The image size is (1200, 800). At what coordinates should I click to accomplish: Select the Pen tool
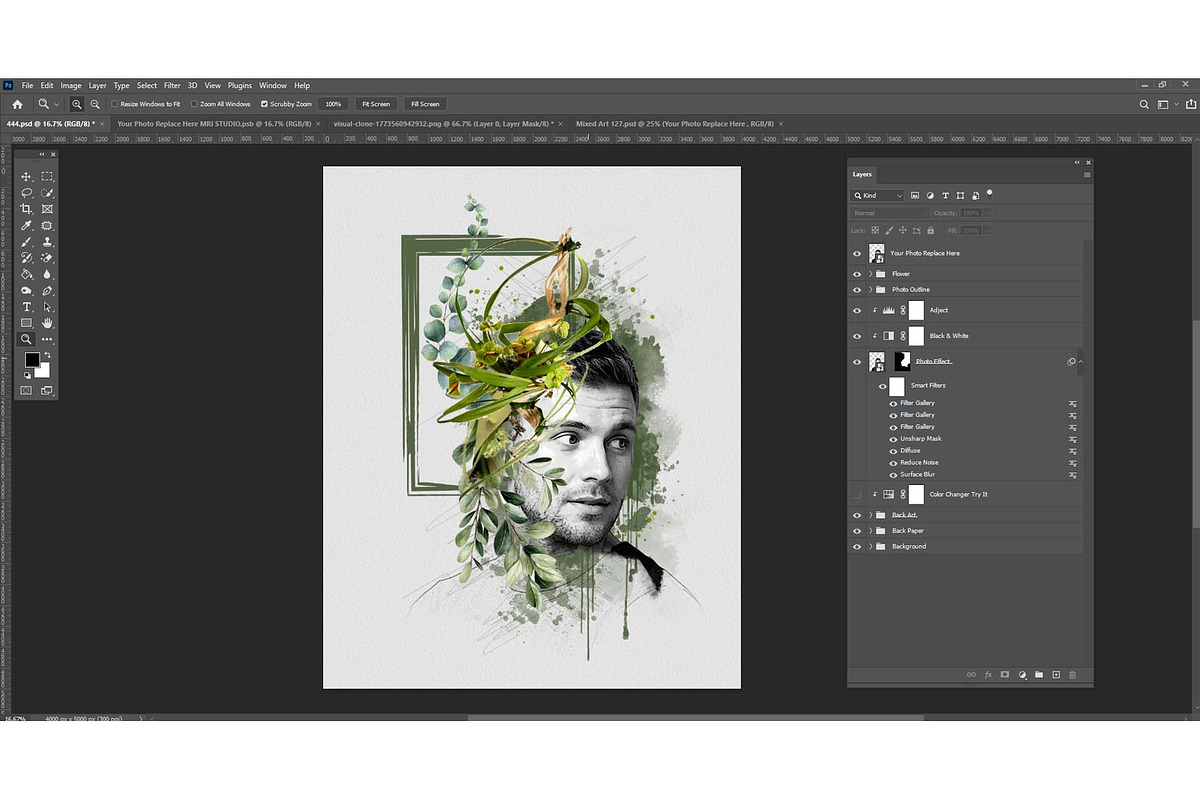(47, 290)
